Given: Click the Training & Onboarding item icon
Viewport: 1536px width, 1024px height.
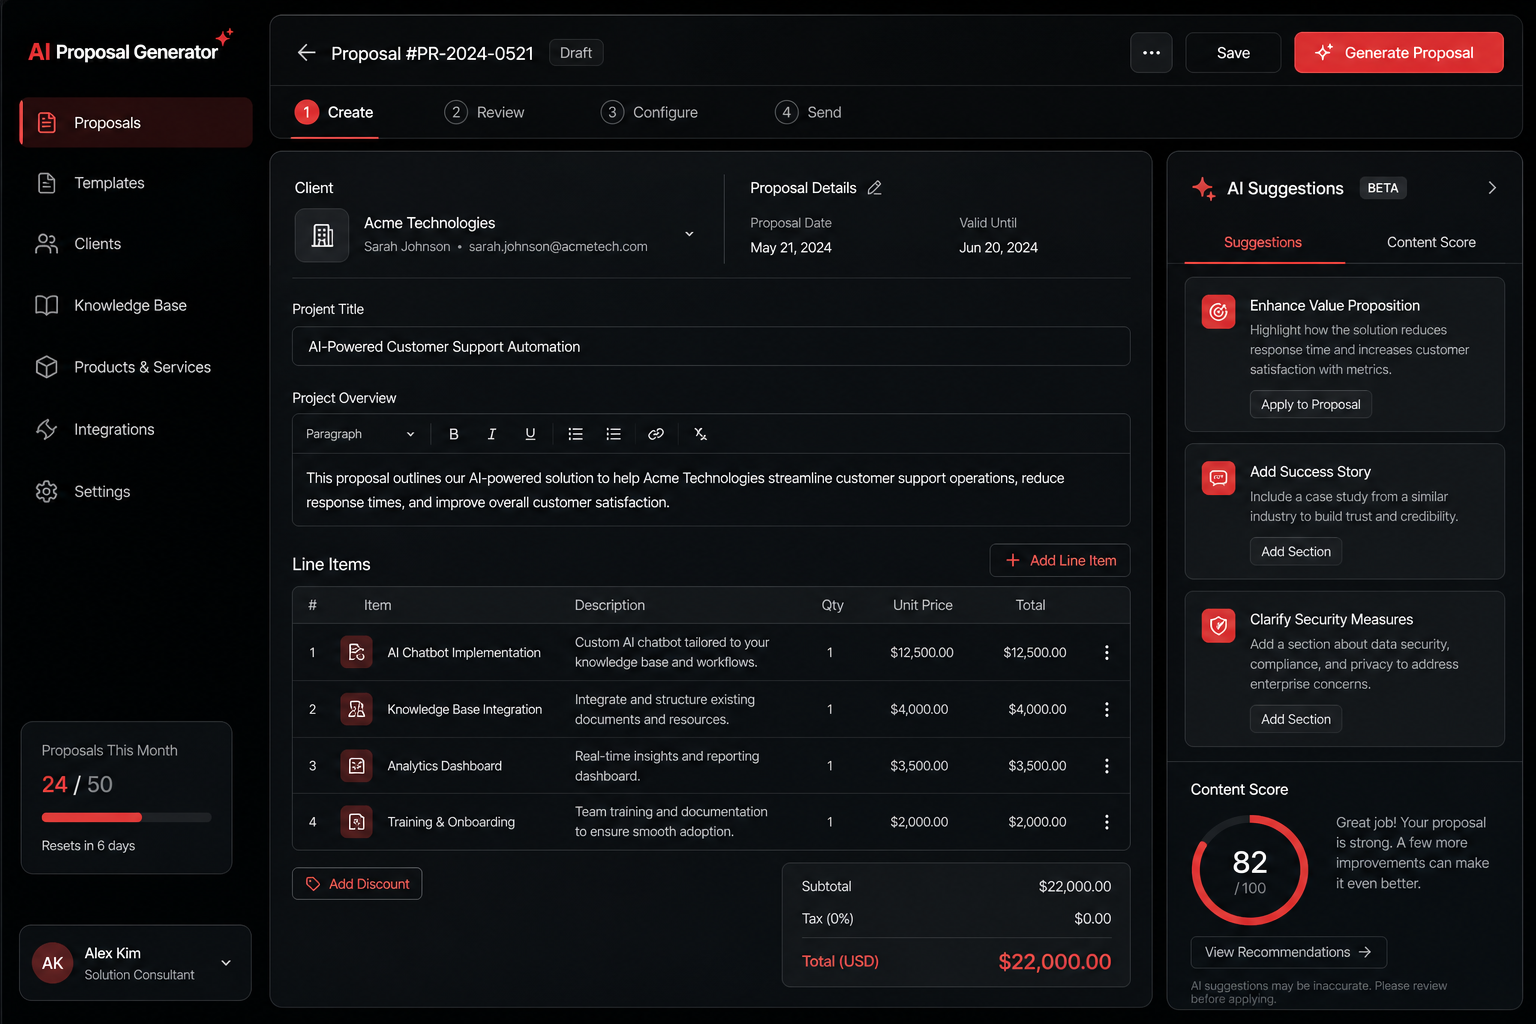Looking at the screenshot, I should 356,822.
